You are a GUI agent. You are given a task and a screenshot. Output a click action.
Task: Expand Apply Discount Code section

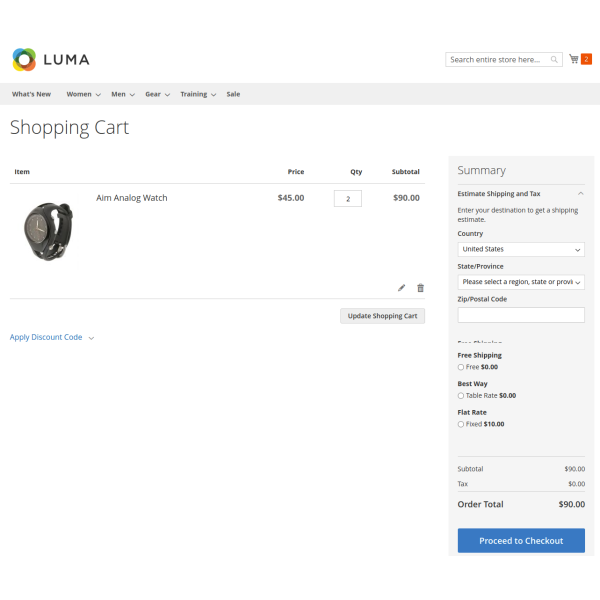[51, 337]
